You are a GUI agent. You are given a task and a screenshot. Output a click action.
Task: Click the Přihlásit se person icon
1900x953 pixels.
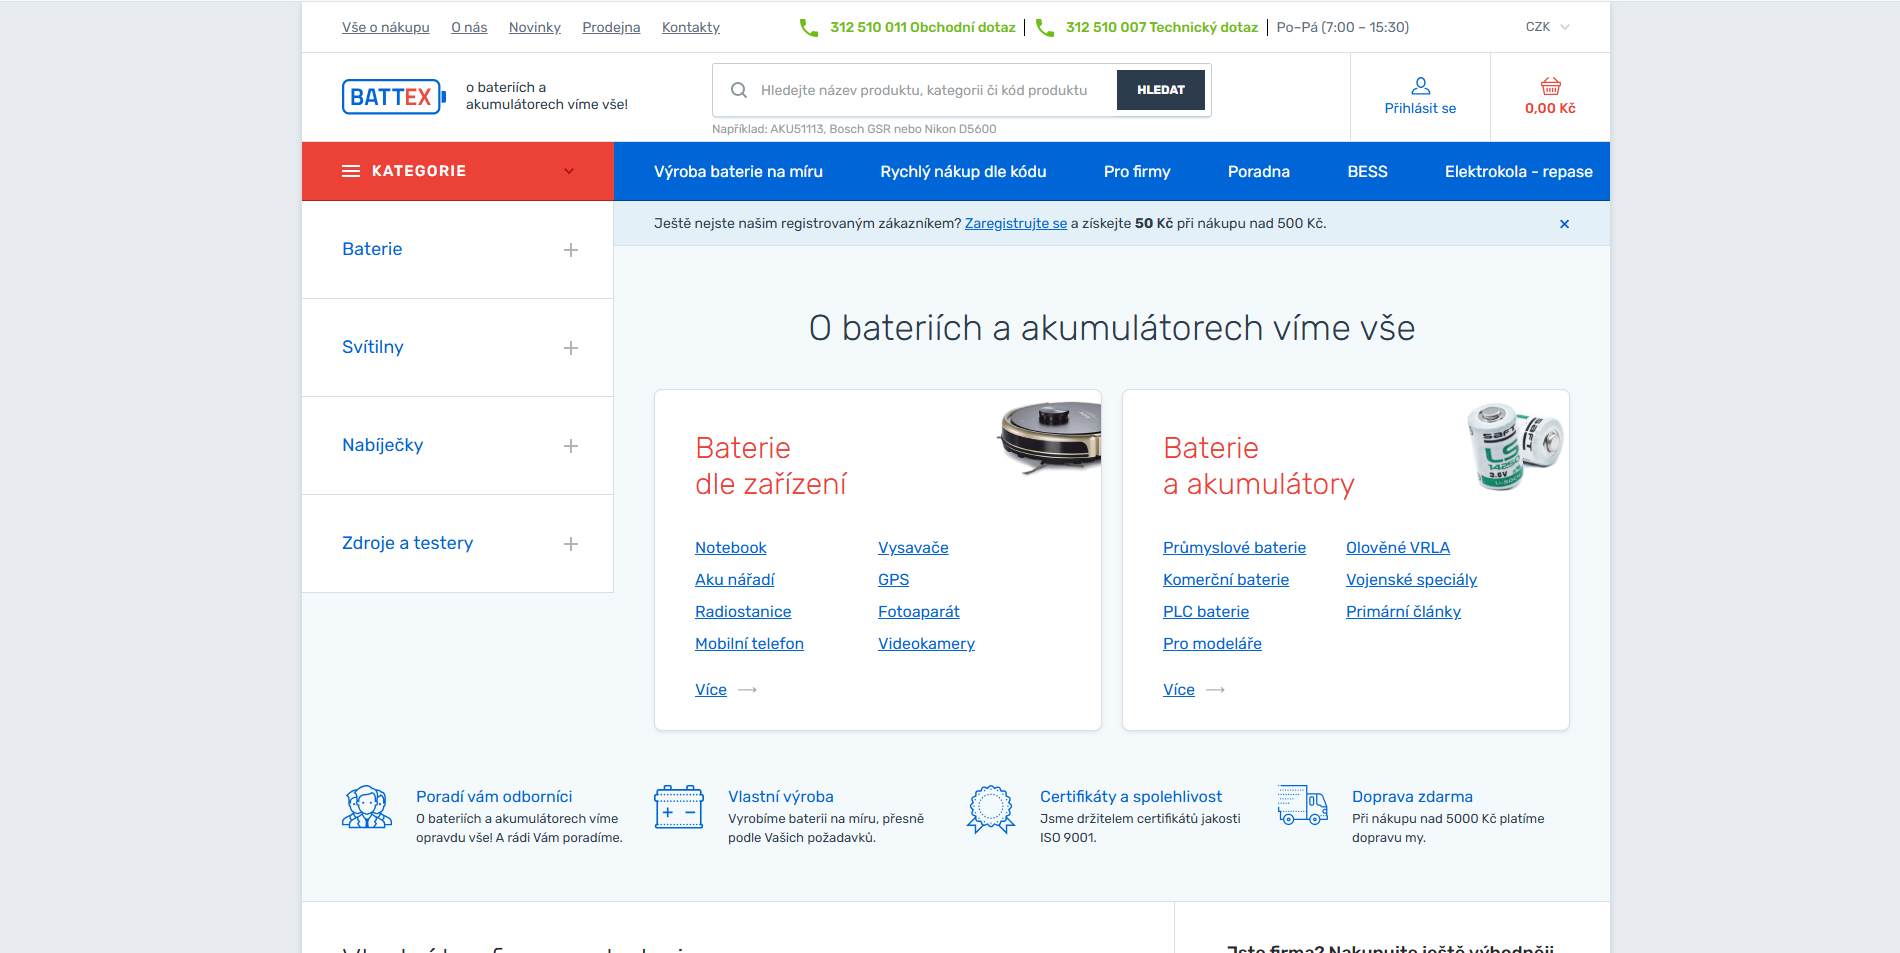click(x=1419, y=87)
